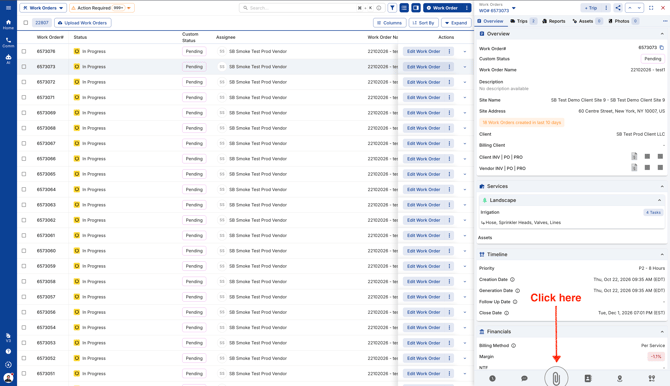Switch to the Overview tab
The width and height of the screenshot is (670, 386).
click(491, 21)
